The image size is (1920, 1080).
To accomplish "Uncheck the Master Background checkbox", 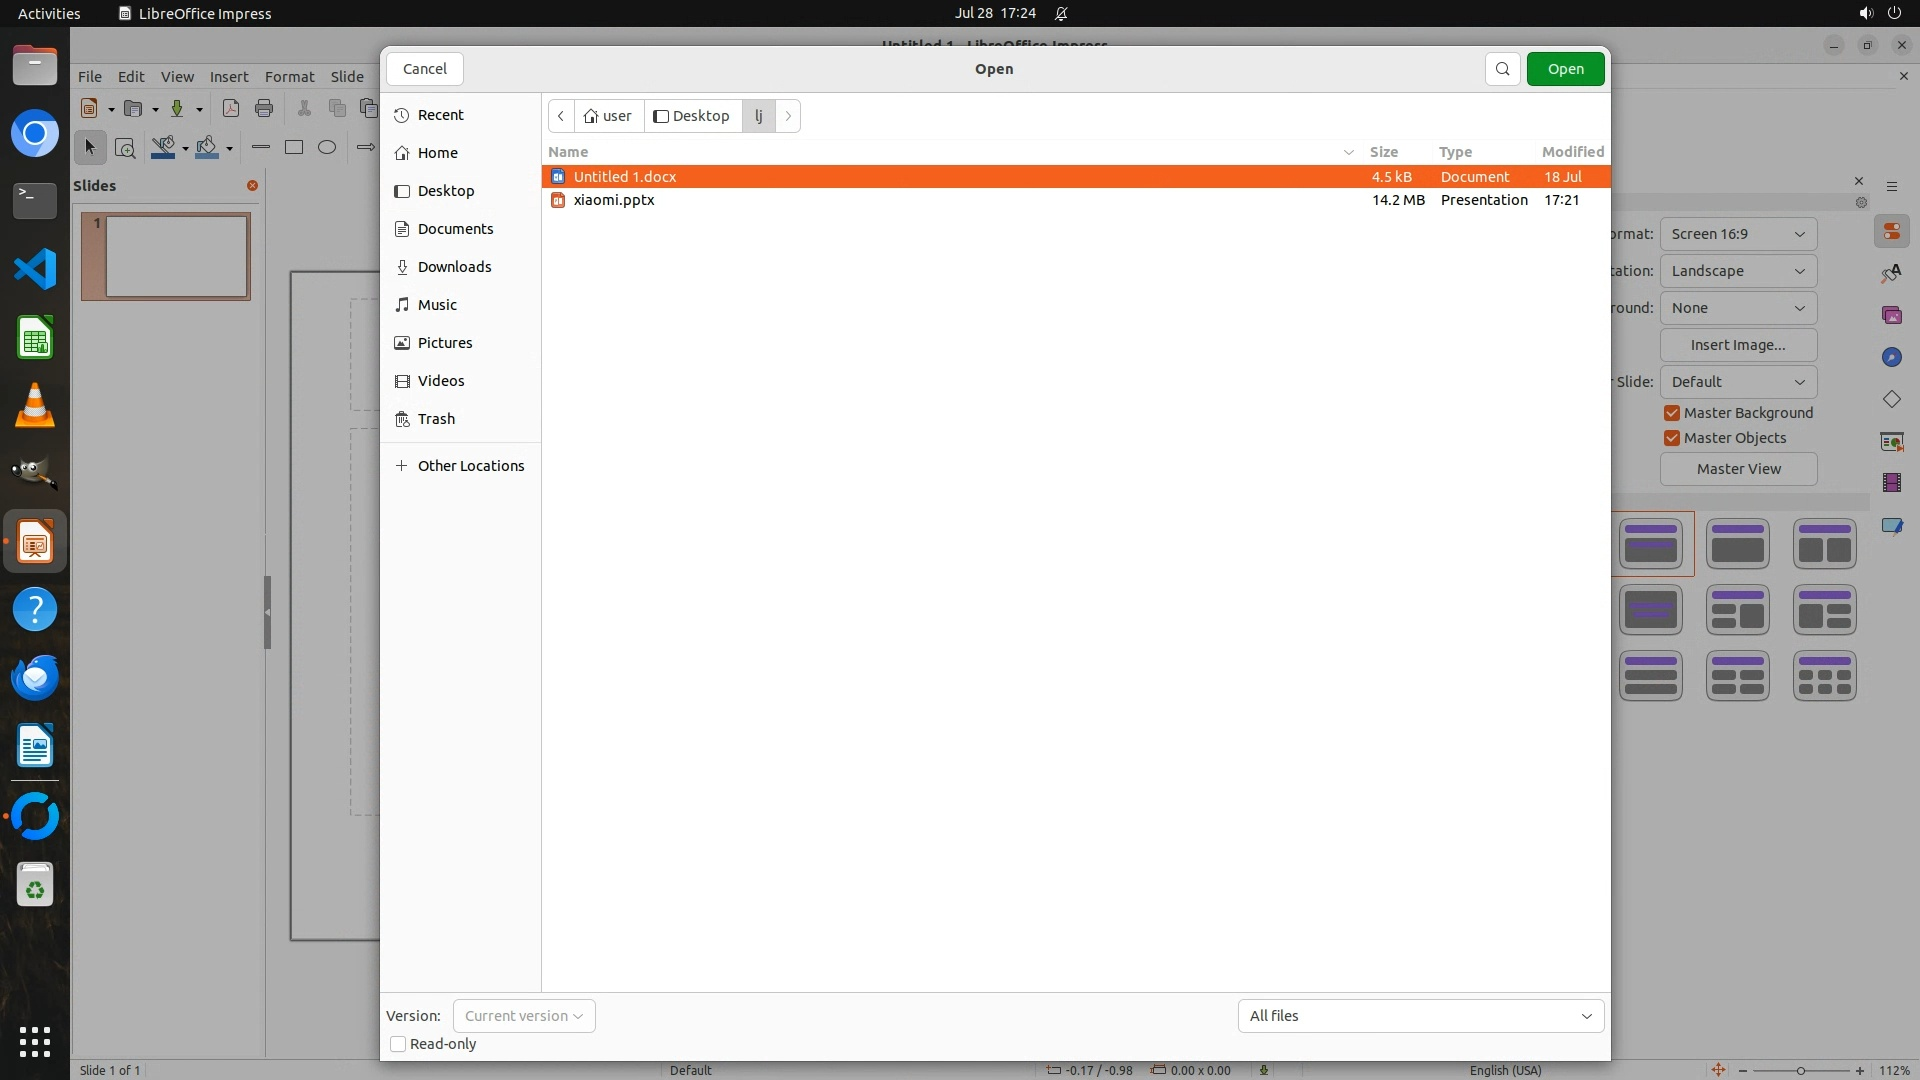I will click(x=1672, y=413).
